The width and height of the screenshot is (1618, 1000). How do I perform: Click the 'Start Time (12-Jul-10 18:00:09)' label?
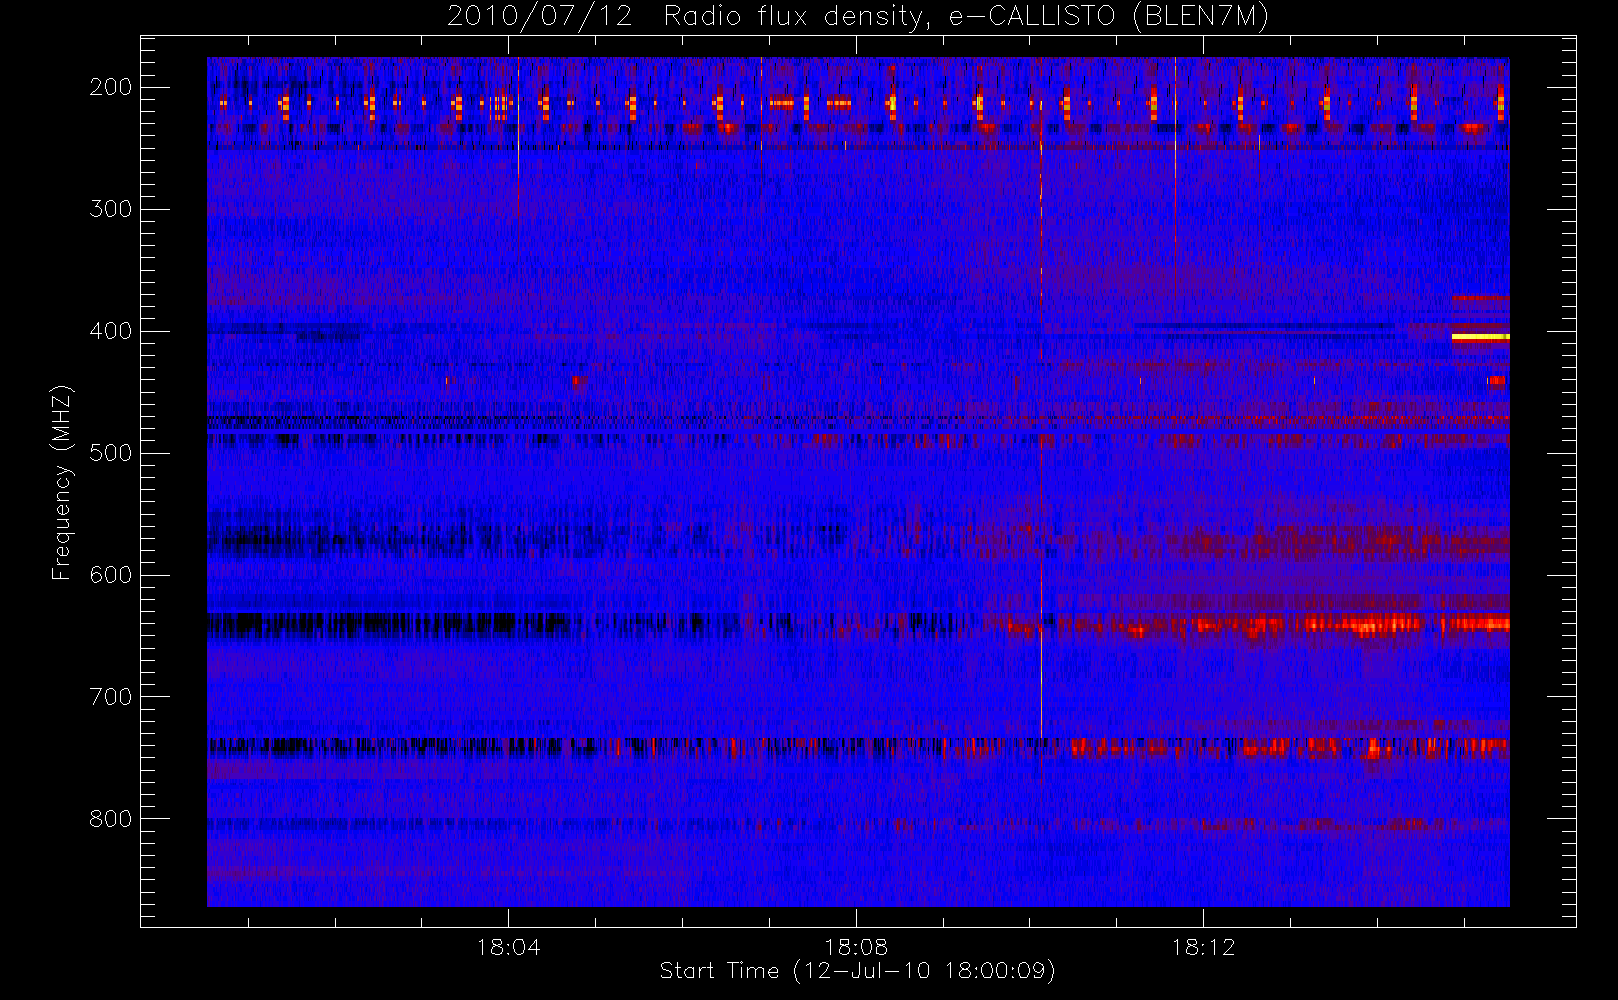tap(858, 971)
